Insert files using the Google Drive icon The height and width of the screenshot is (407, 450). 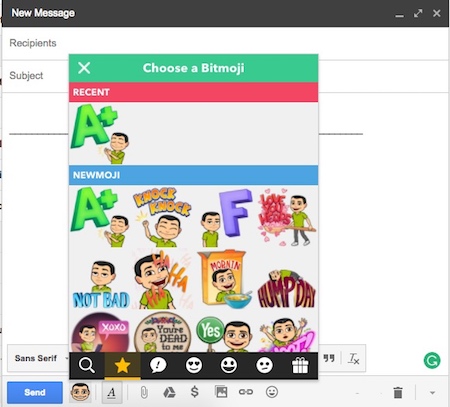[x=169, y=392]
